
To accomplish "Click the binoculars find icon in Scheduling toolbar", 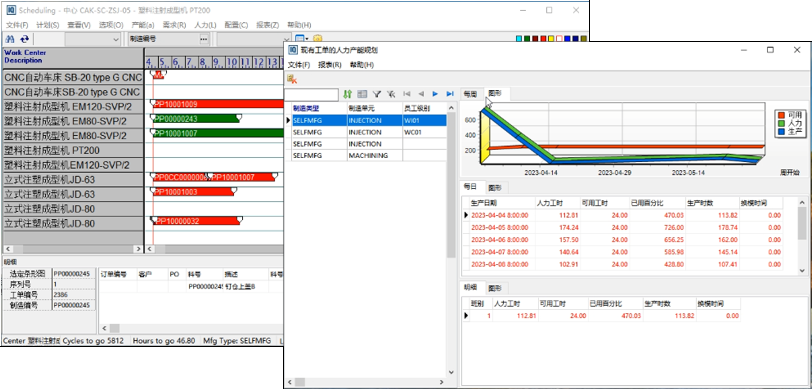I will [x=9, y=39].
